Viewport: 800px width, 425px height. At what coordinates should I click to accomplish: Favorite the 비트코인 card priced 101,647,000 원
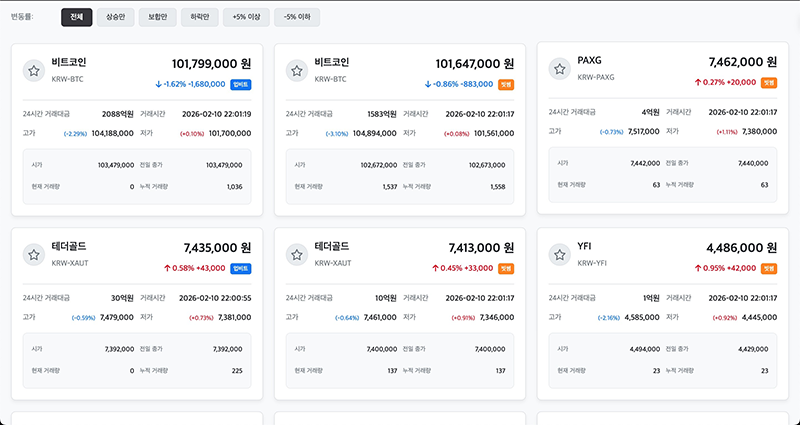(x=297, y=71)
